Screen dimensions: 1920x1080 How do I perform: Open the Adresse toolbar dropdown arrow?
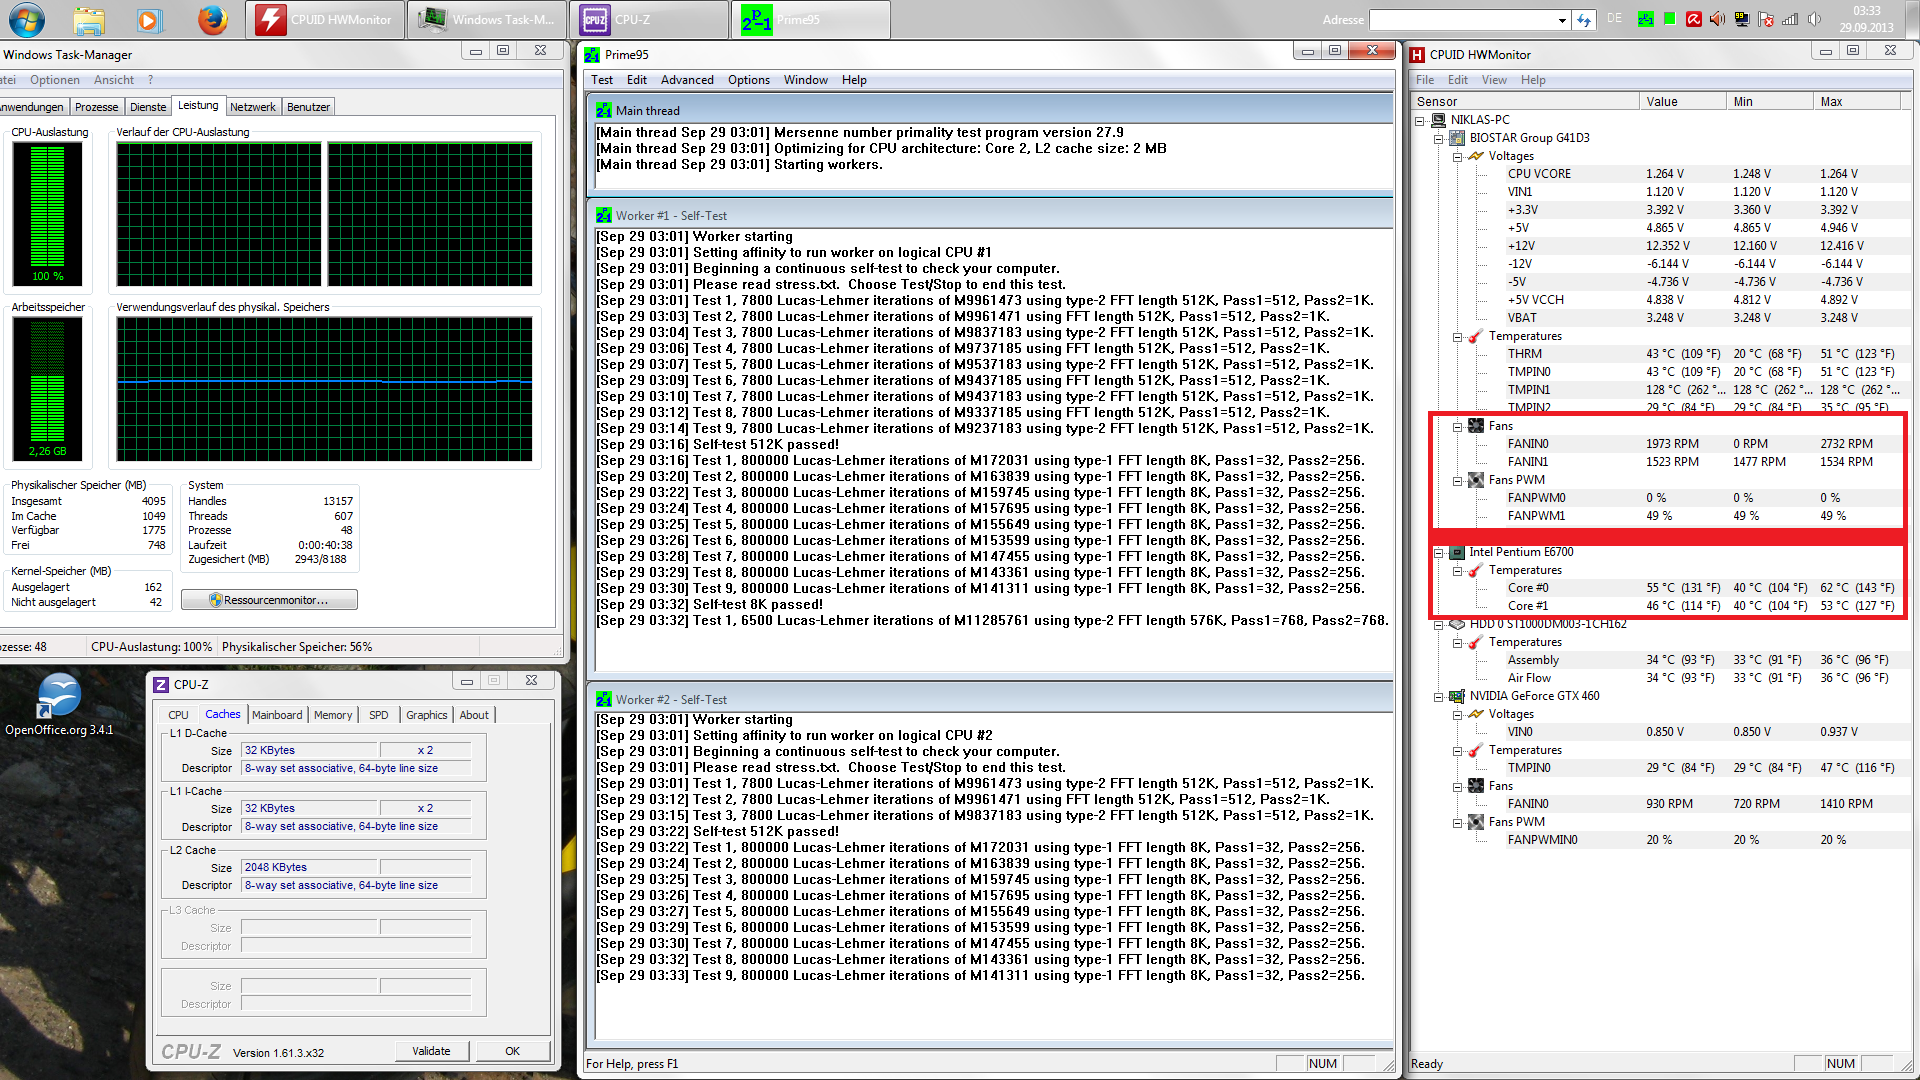[1562, 20]
